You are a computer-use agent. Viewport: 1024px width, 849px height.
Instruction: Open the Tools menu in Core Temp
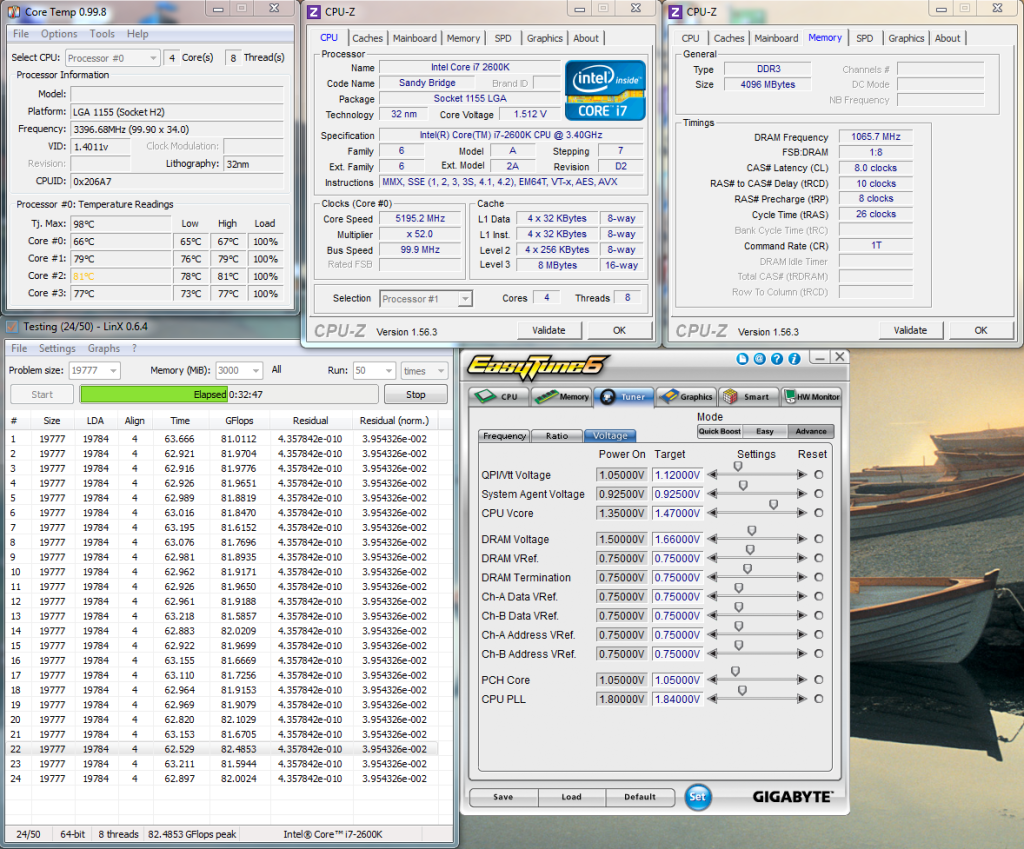pyautogui.click(x=102, y=34)
